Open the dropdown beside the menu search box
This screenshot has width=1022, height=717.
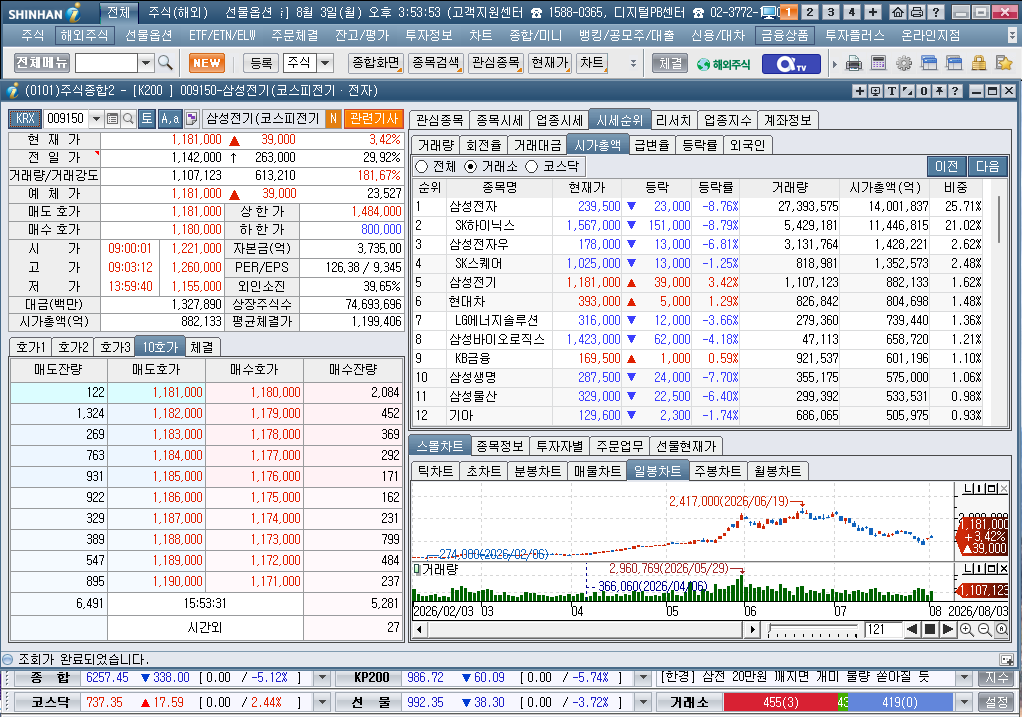[146, 63]
